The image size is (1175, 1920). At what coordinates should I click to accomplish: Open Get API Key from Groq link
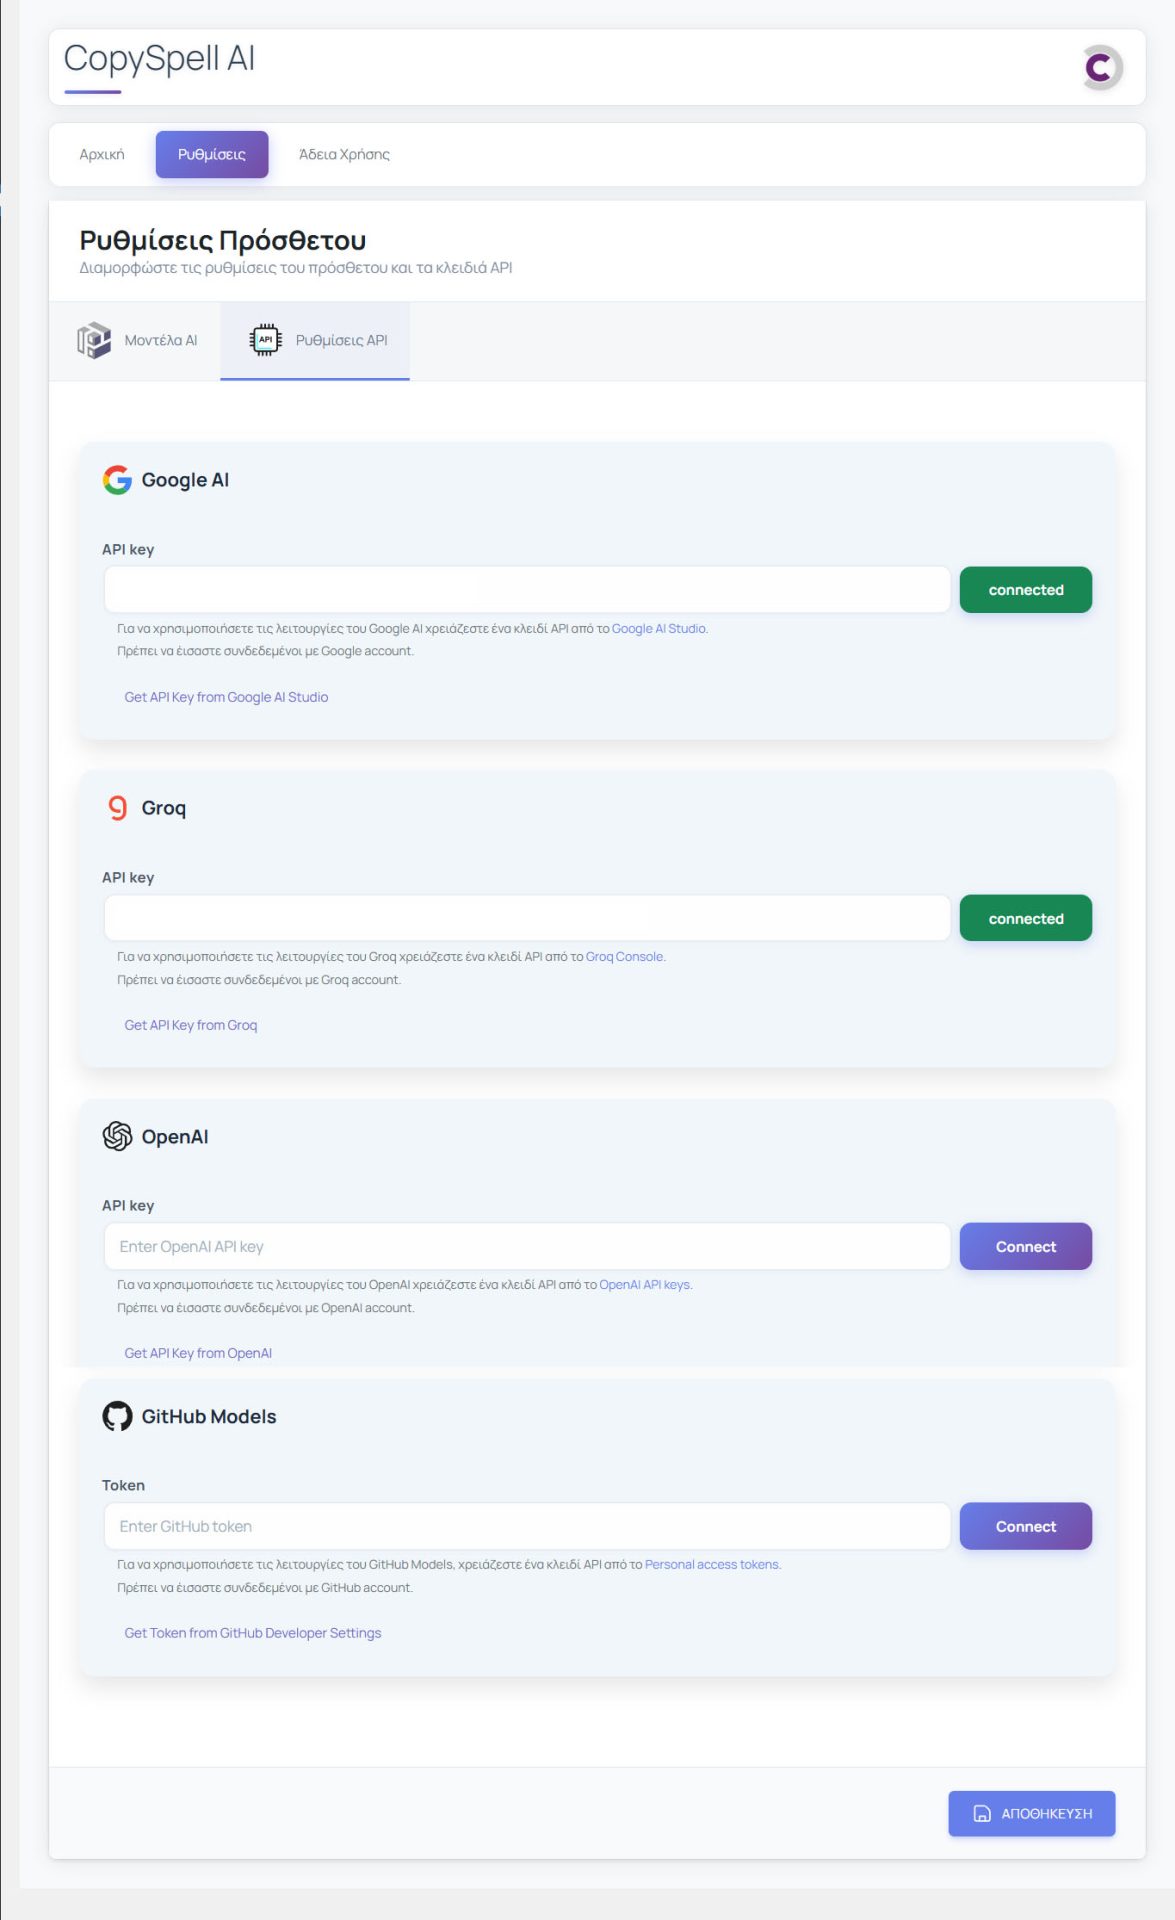click(x=191, y=1025)
